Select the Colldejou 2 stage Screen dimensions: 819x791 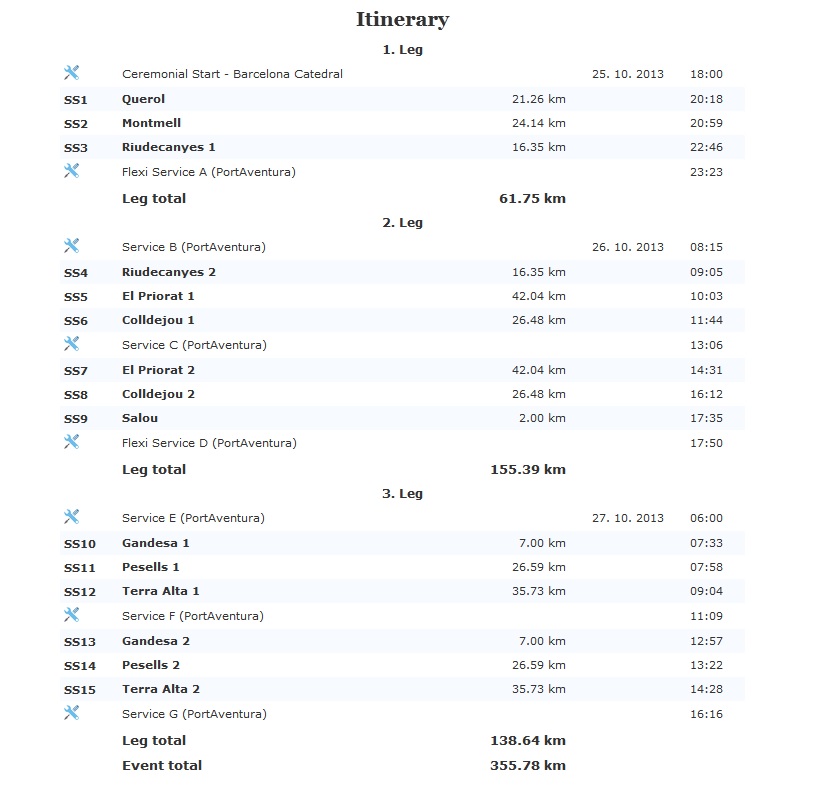tap(158, 394)
